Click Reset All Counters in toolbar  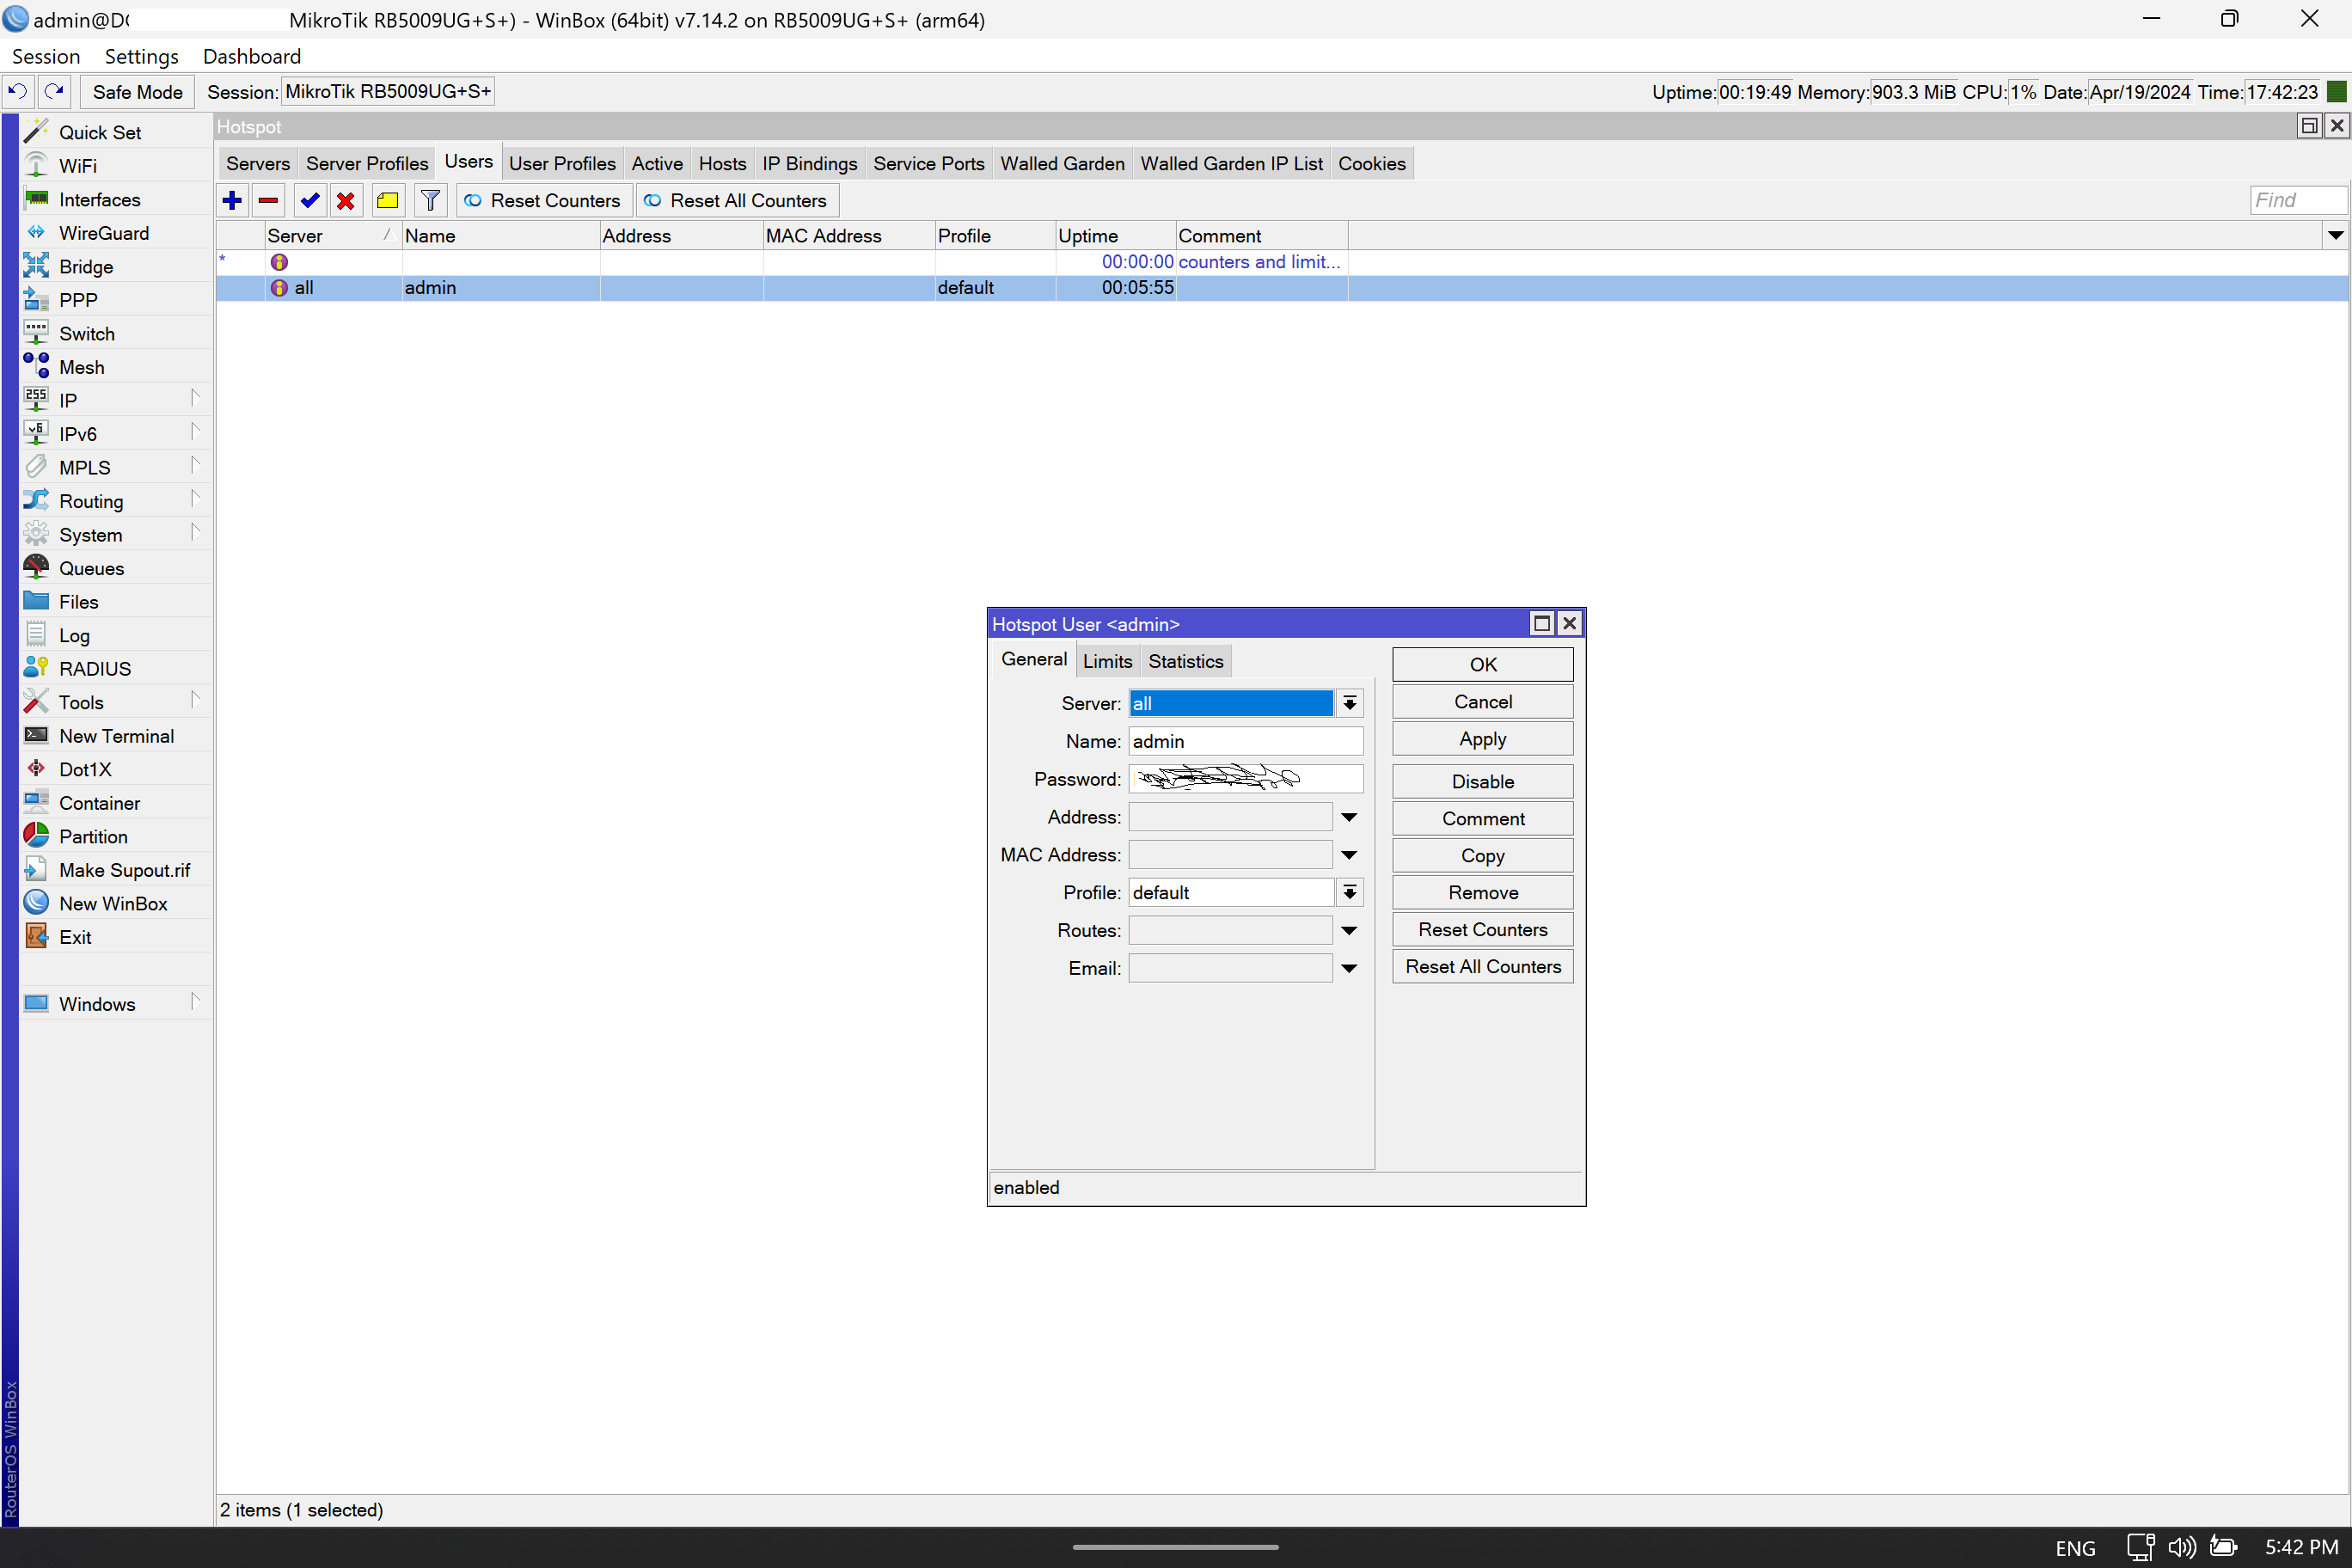tap(737, 201)
